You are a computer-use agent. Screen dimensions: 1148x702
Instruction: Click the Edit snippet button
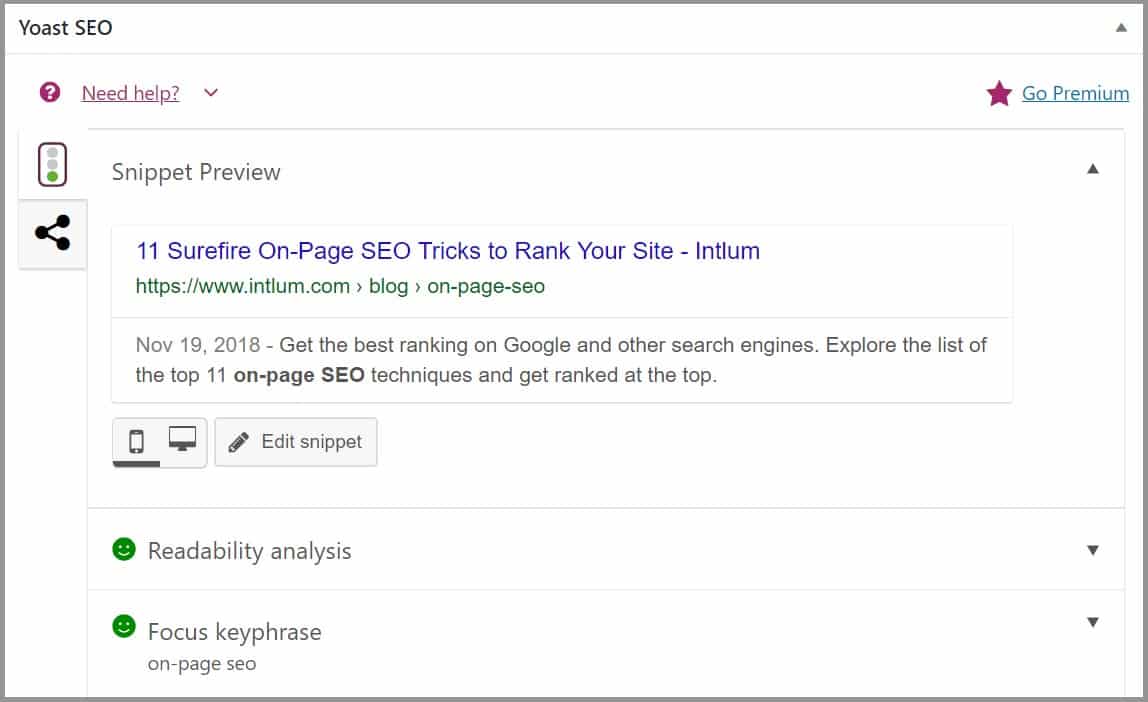coord(296,442)
